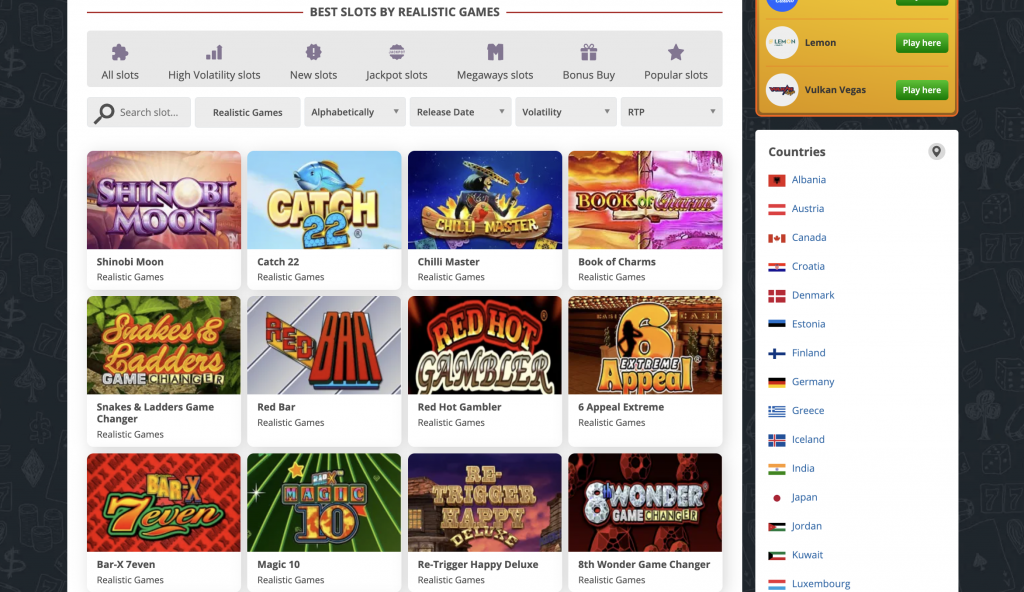Screen dimensions: 1024x592
Task: Click the Estonia flag icon
Action: pyautogui.click(x=776, y=324)
